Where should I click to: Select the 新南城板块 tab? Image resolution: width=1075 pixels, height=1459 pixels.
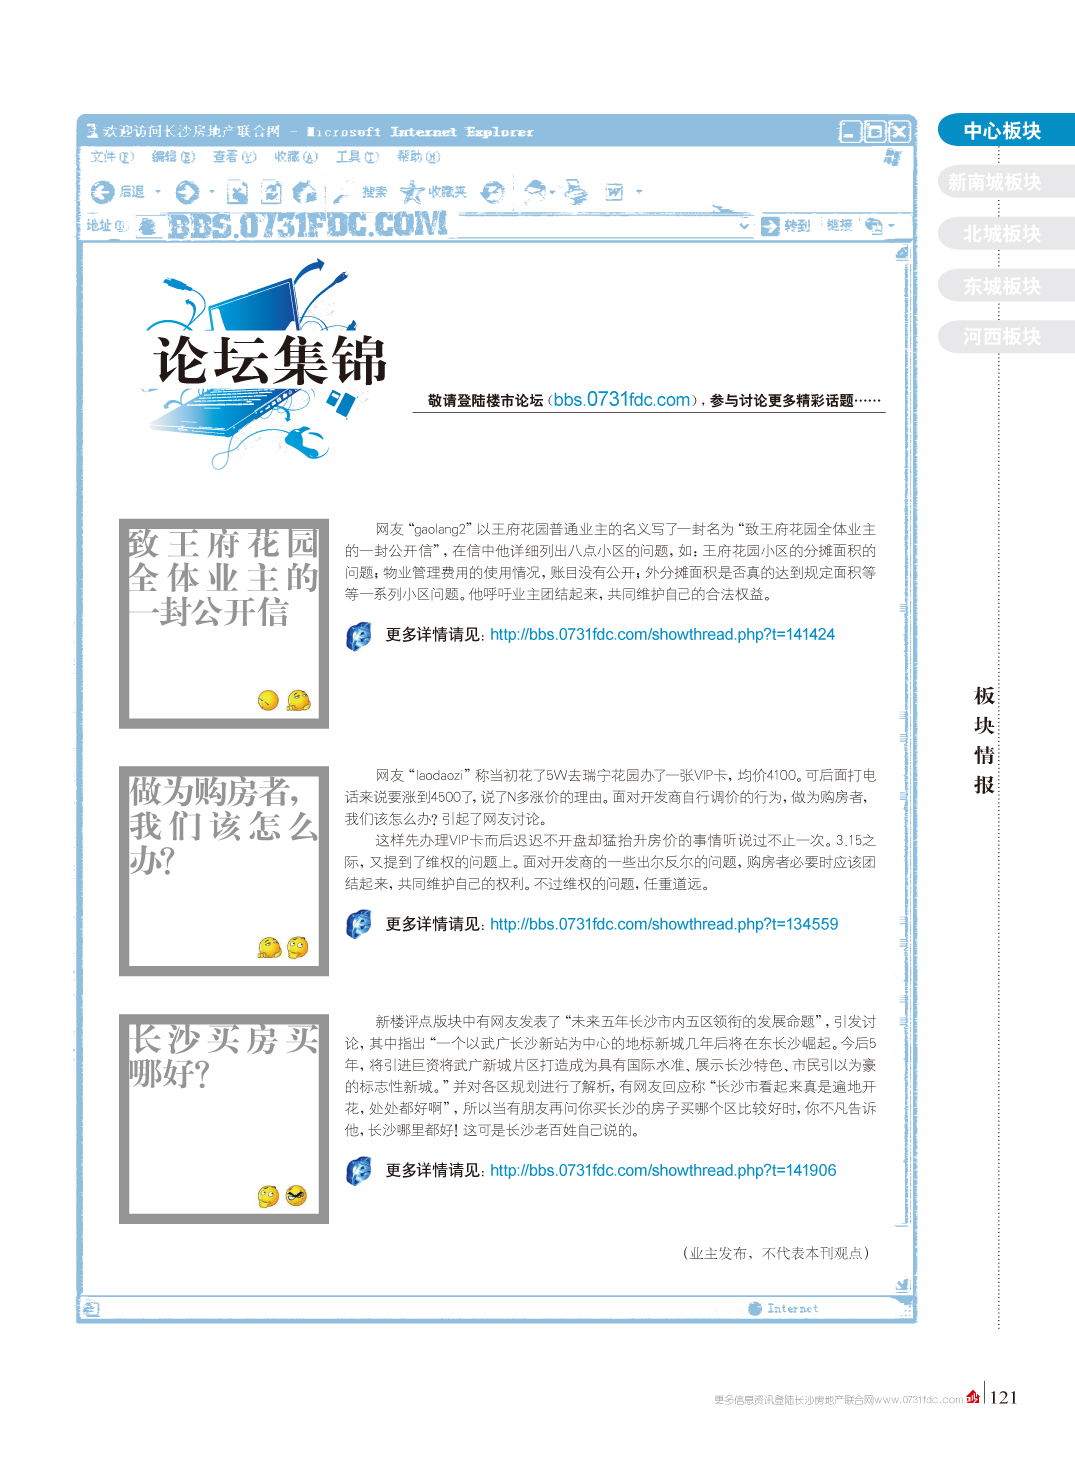pos(1006,182)
